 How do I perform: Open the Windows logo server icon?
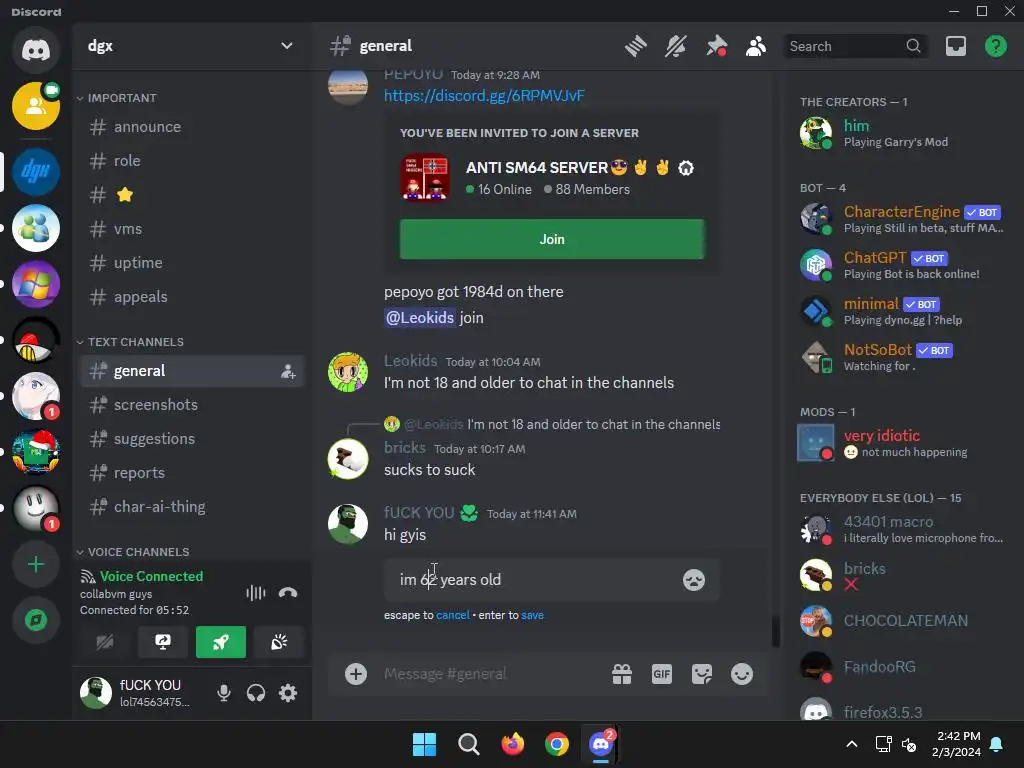click(36, 284)
